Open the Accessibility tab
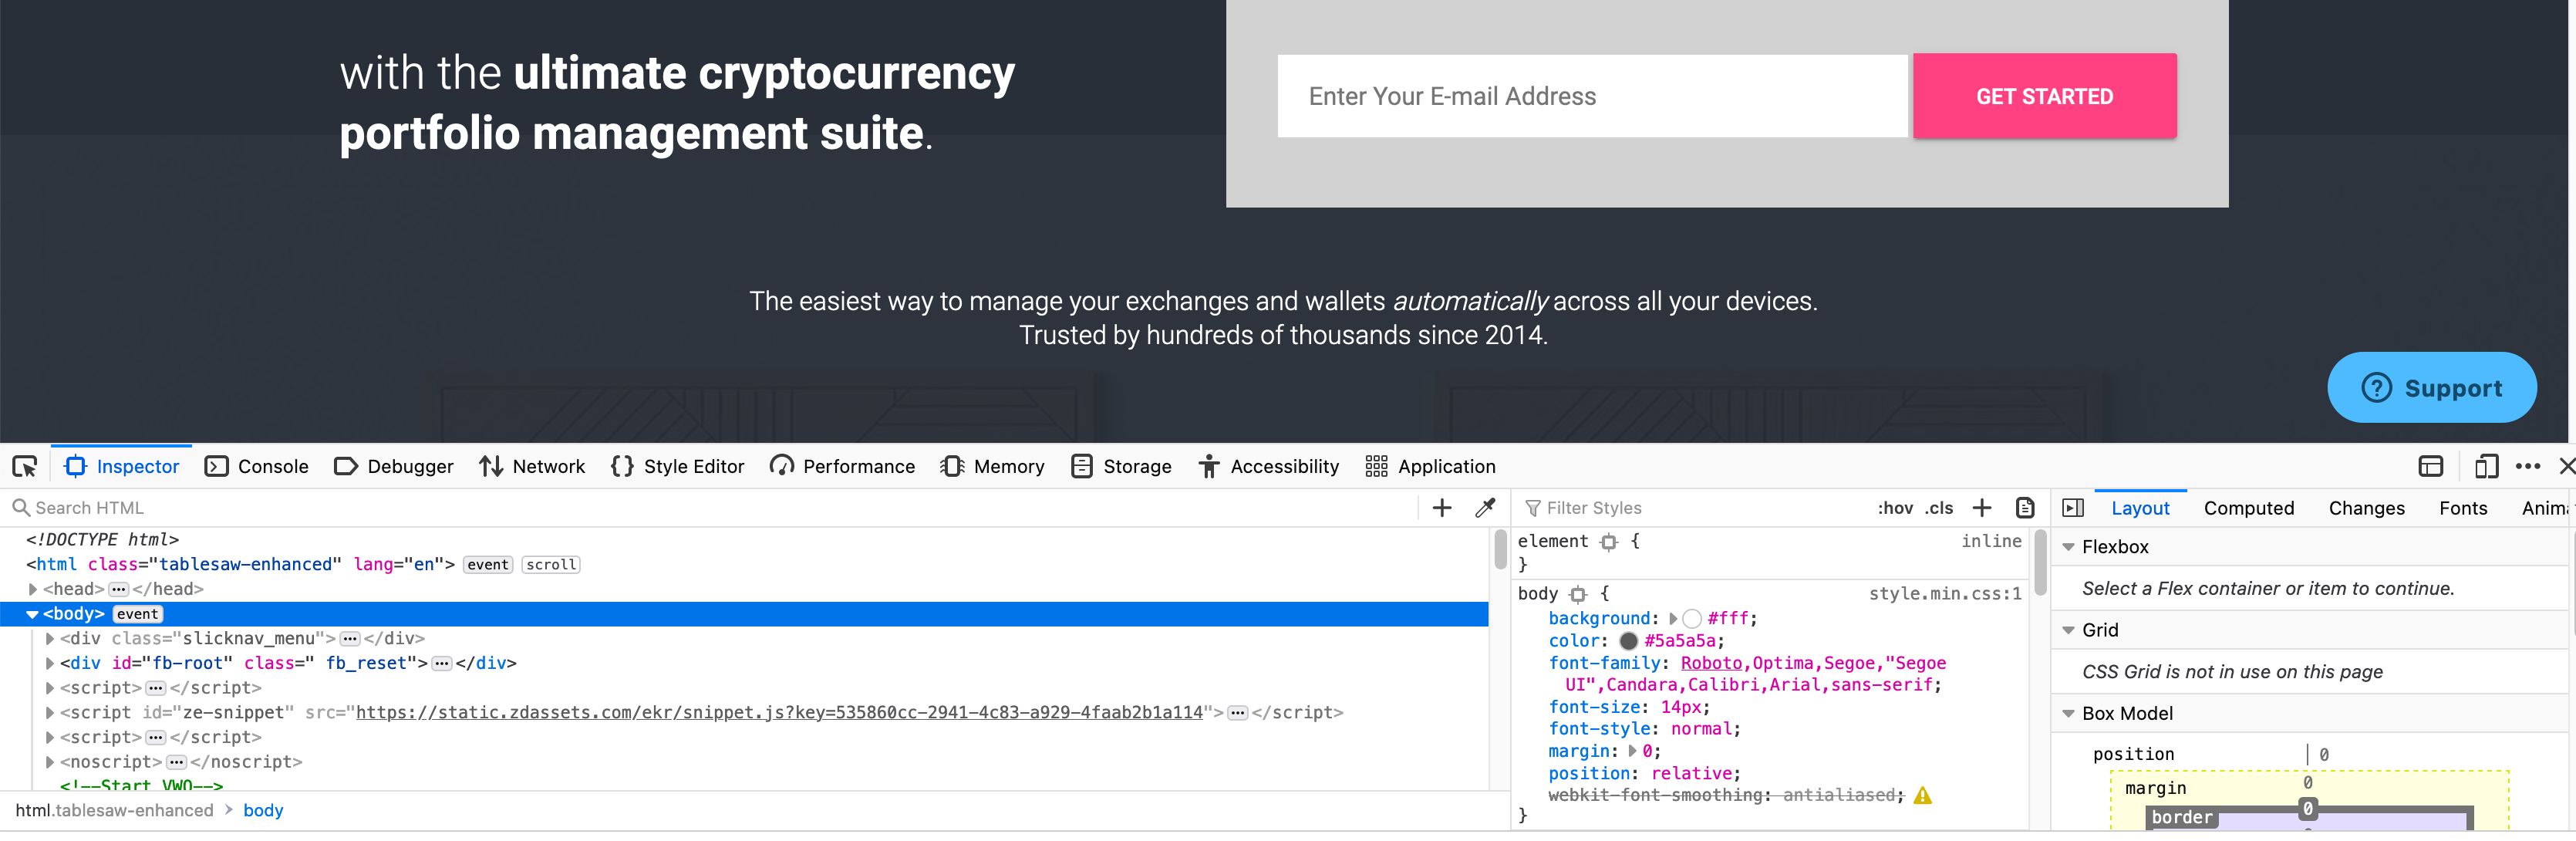Viewport: 2576px width, 841px height. [1268, 466]
